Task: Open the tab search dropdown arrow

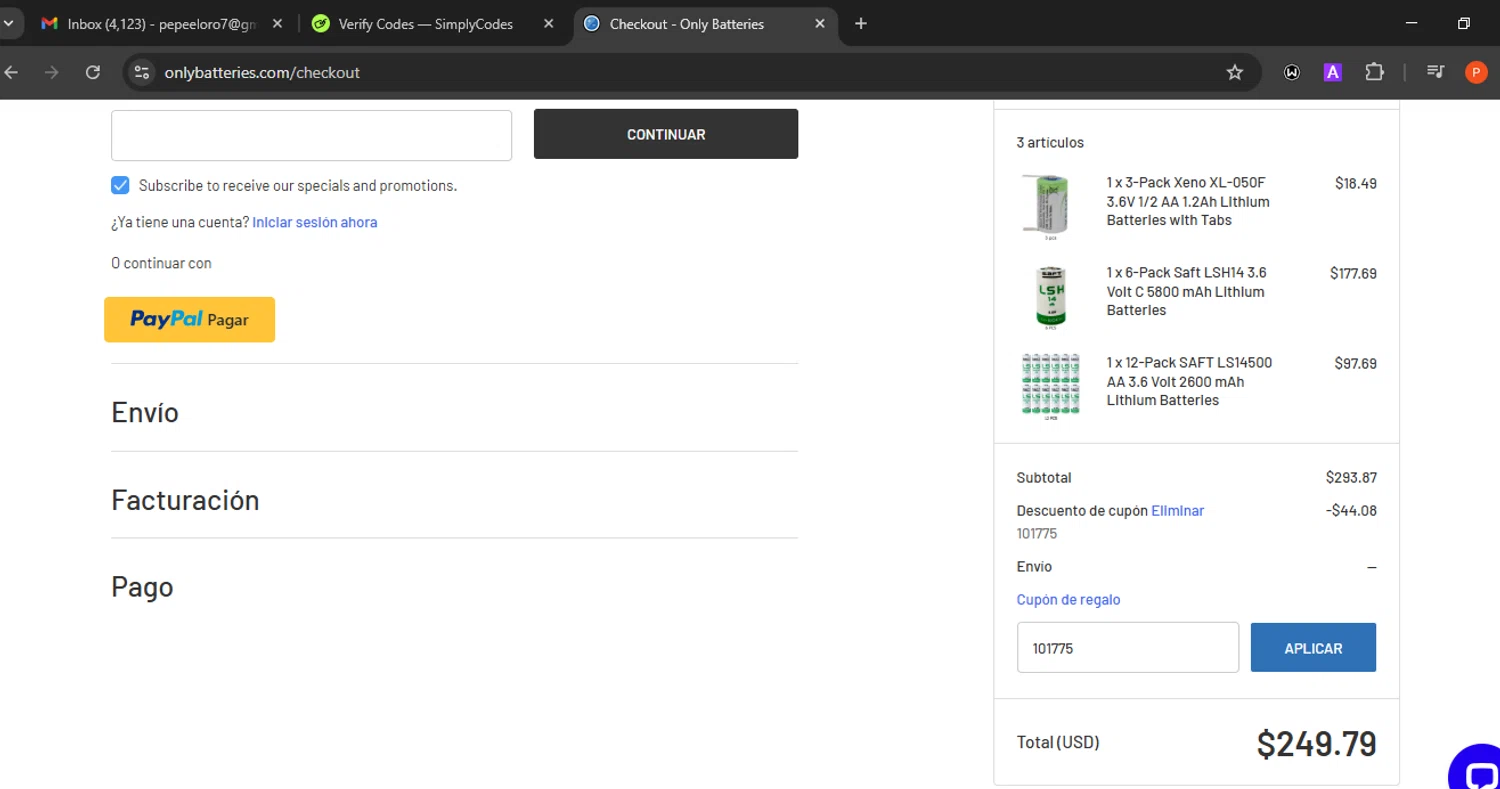Action: (x=8, y=23)
